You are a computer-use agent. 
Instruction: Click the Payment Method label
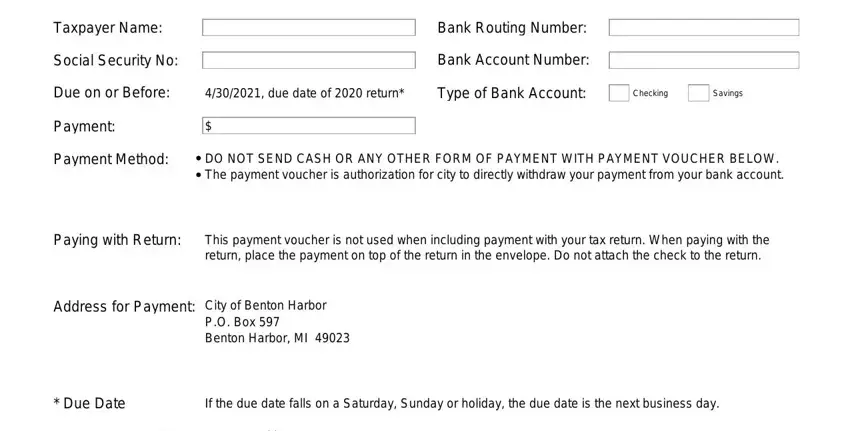click(111, 159)
